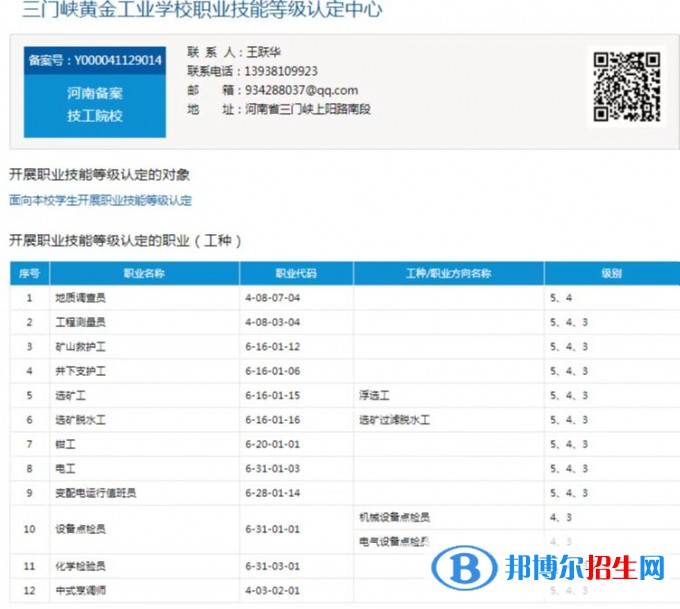Select level value in 电工 row
680x609 pixels.
coord(569,468)
